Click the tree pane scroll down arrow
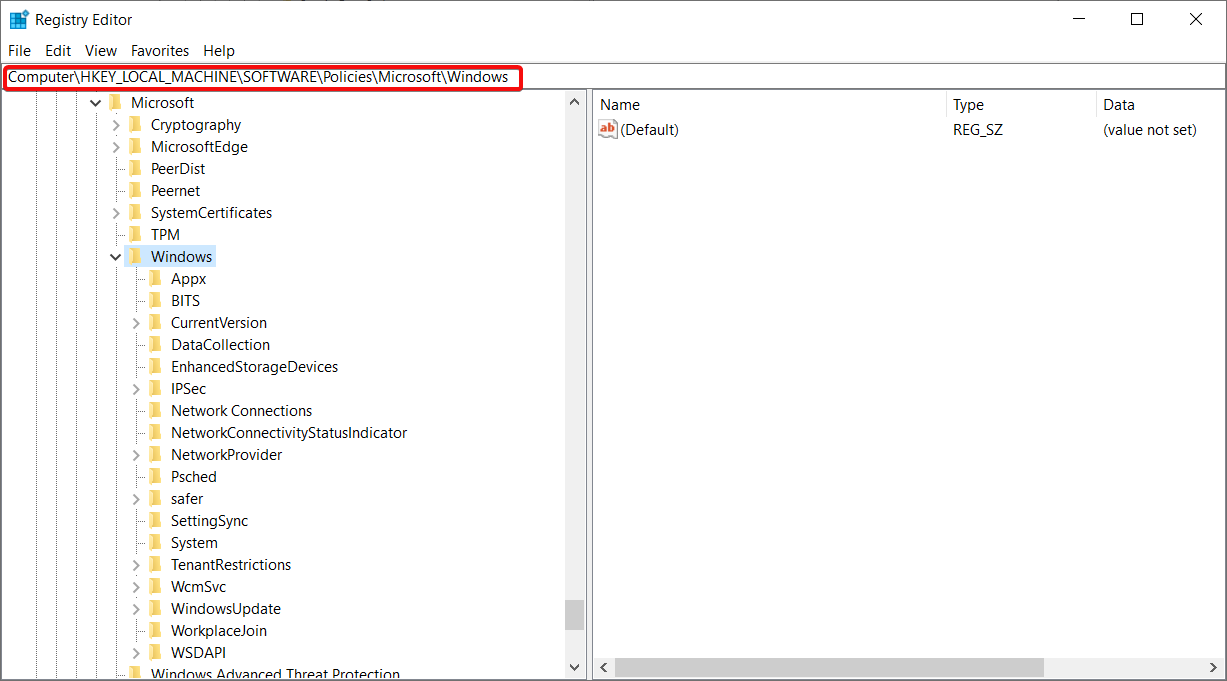 (x=574, y=667)
